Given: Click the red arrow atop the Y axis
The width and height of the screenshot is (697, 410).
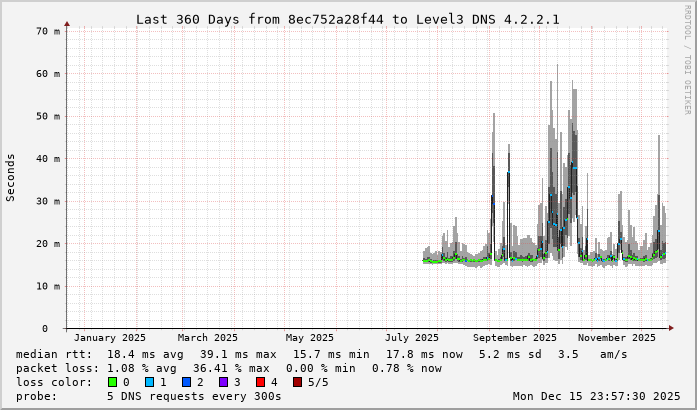Looking at the screenshot, I should tap(67, 24).
